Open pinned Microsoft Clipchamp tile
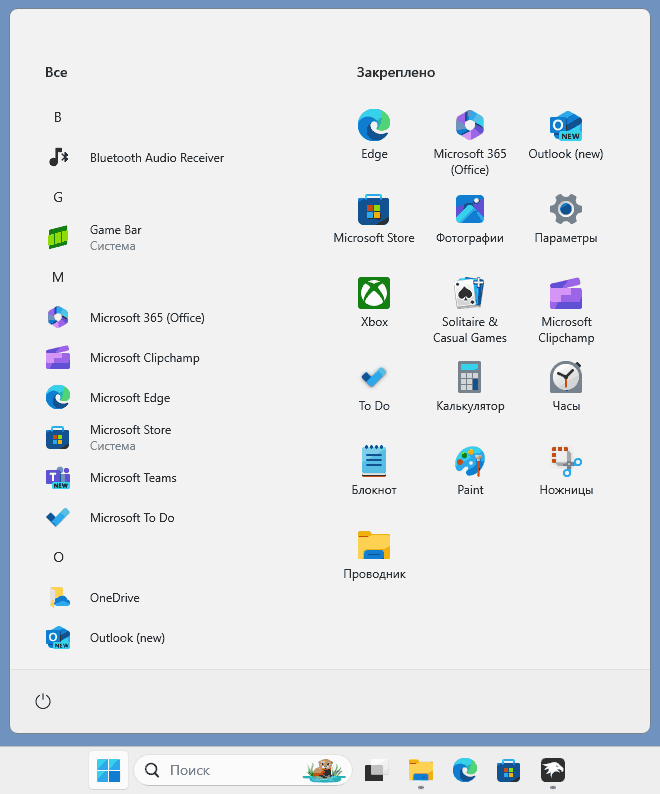The height and width of the screenshot is (794, 660). [x=565, y=310]
